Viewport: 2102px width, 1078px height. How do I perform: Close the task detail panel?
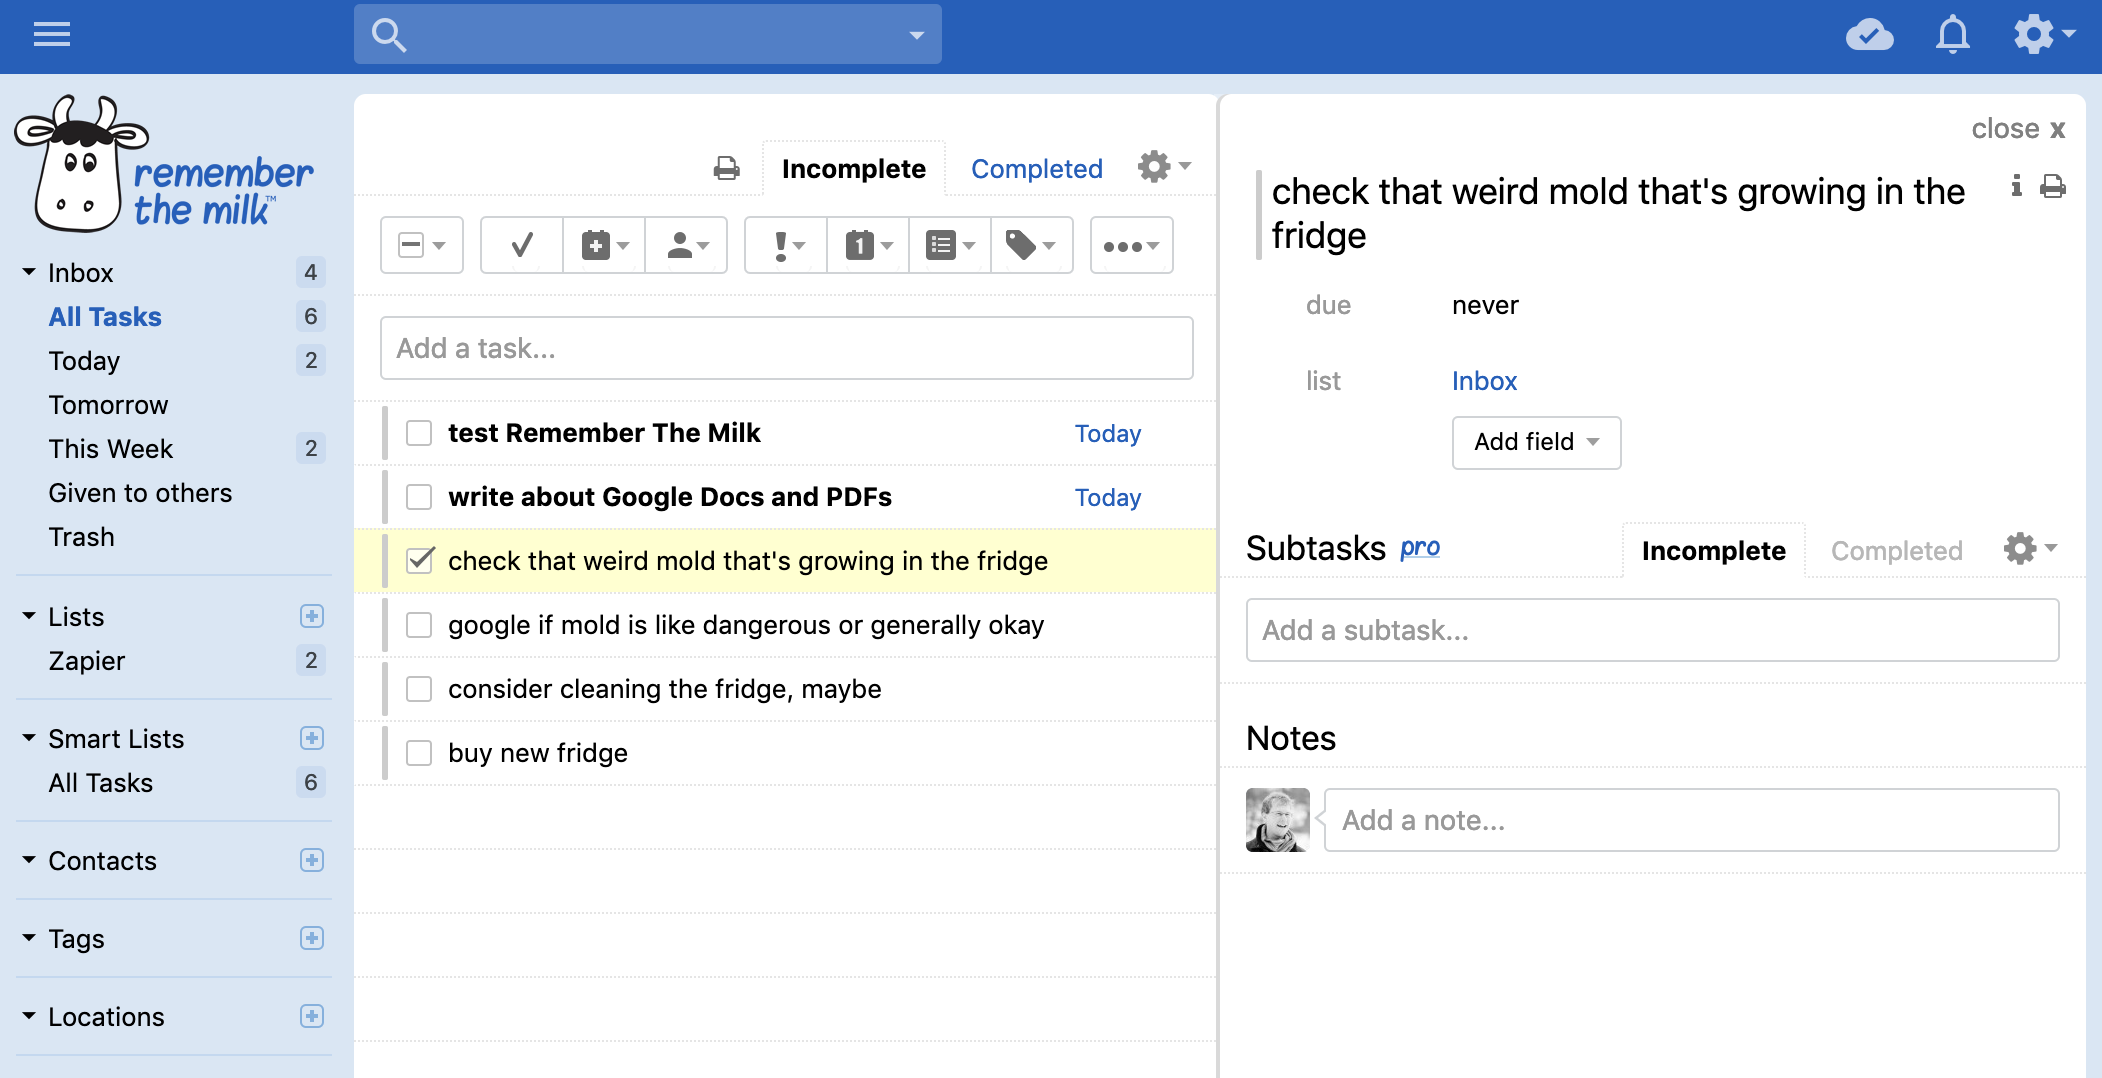(x=2018, y=129)
